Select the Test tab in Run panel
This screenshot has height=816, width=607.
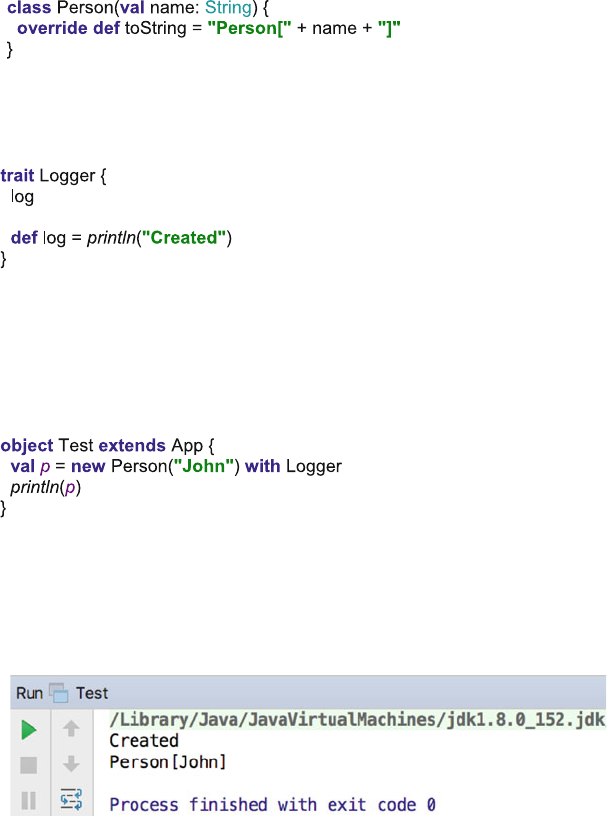92,693
